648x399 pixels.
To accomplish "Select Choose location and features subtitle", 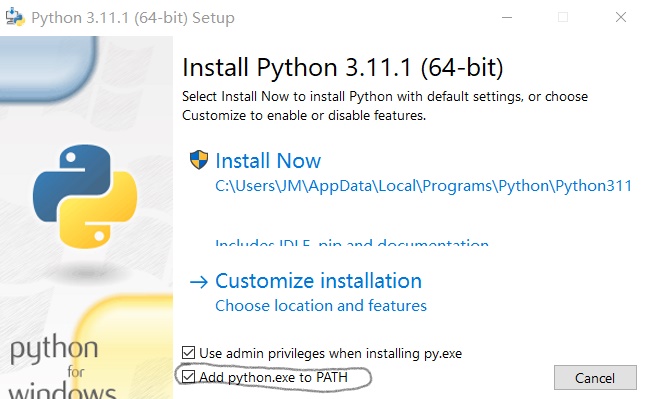I will tap(321, 306).
